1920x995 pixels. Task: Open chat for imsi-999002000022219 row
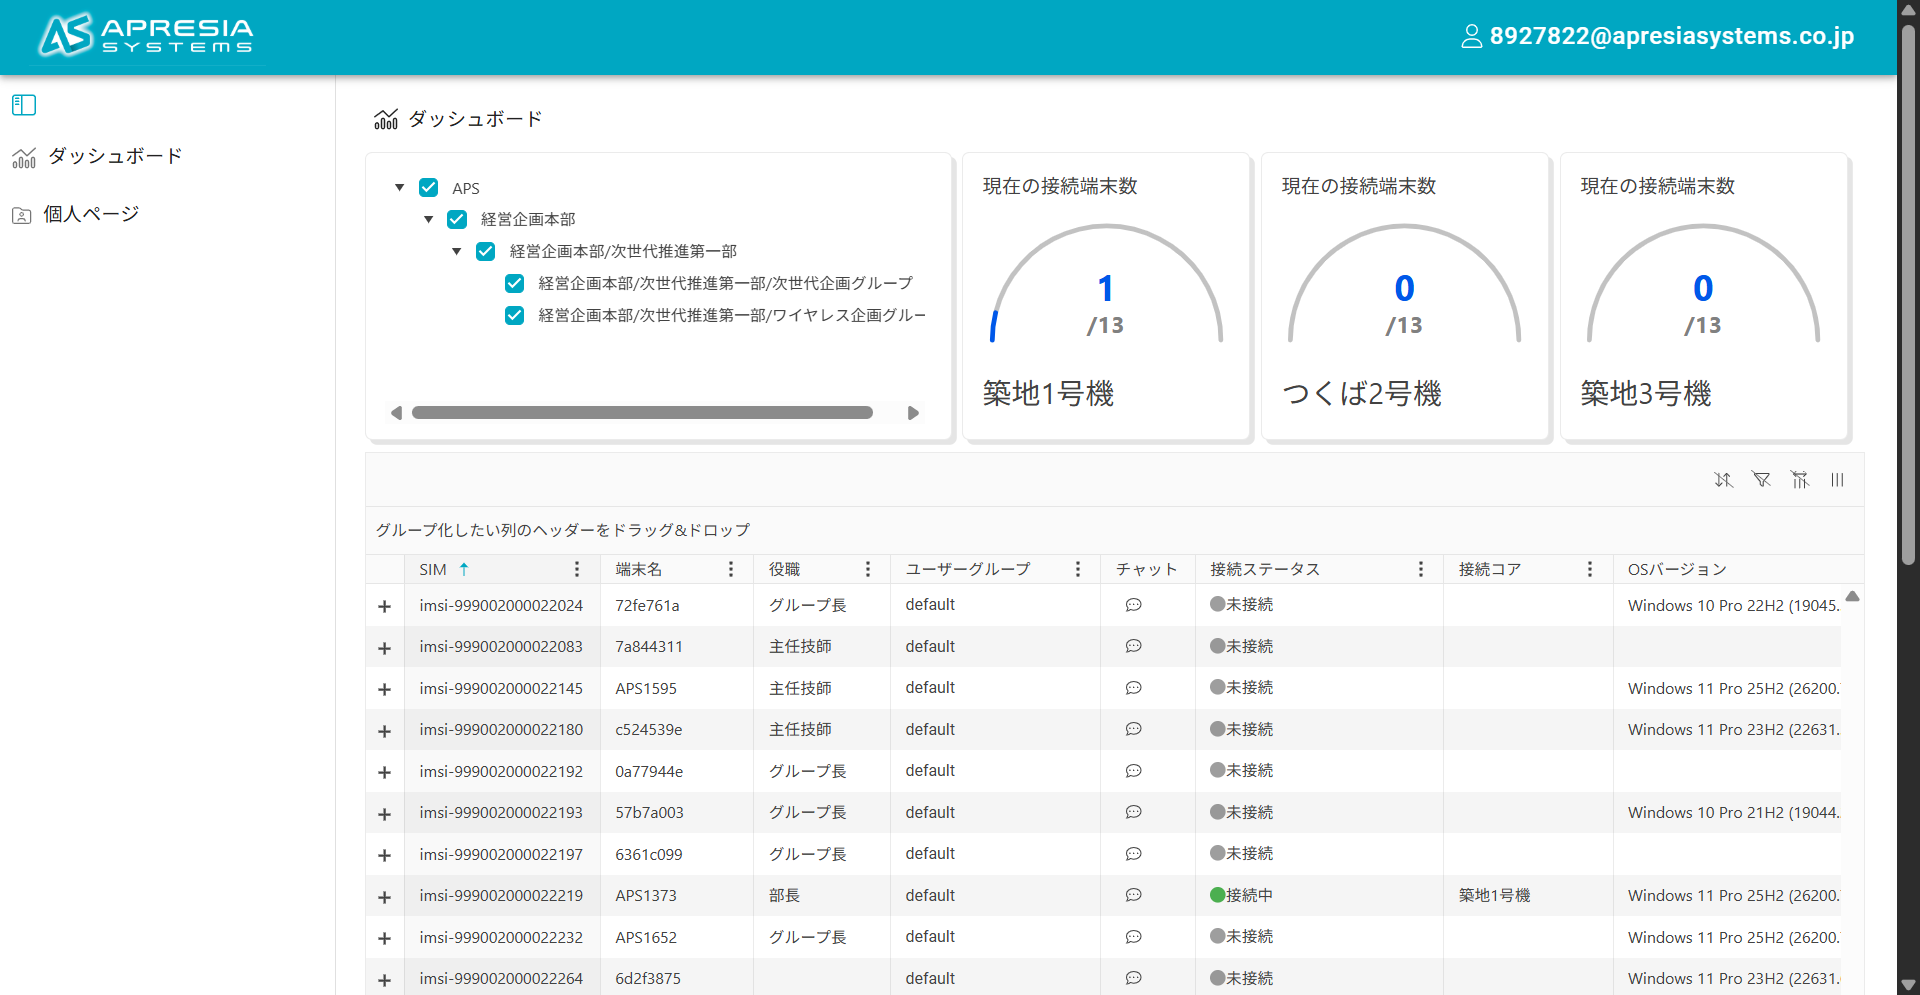(1133, 895)
